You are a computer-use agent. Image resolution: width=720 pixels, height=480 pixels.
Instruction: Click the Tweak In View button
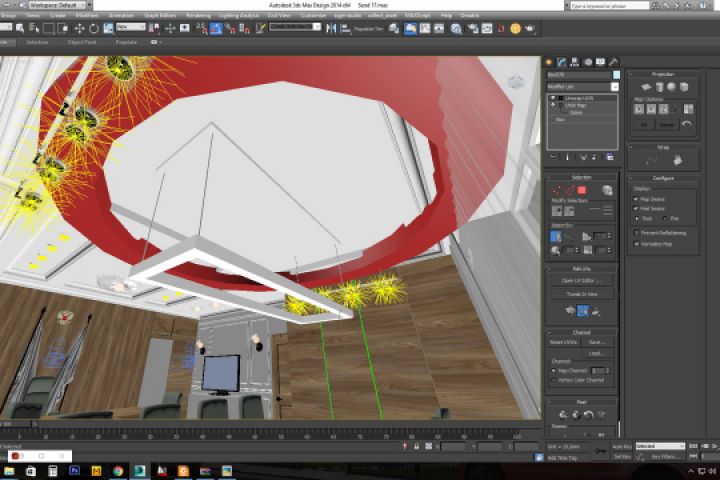pyautogui.click(x=582, y=294)
